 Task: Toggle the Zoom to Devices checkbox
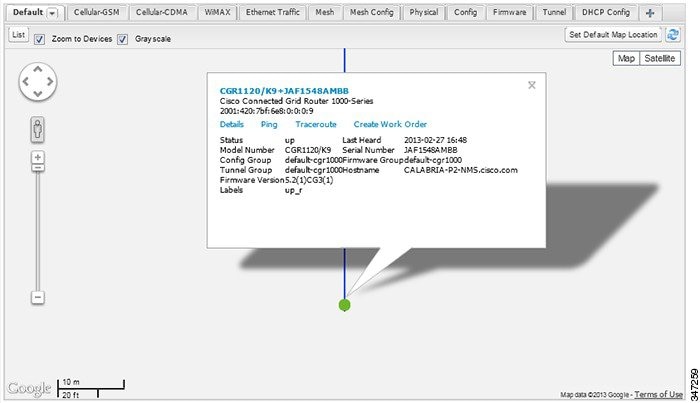coord(39,39)
